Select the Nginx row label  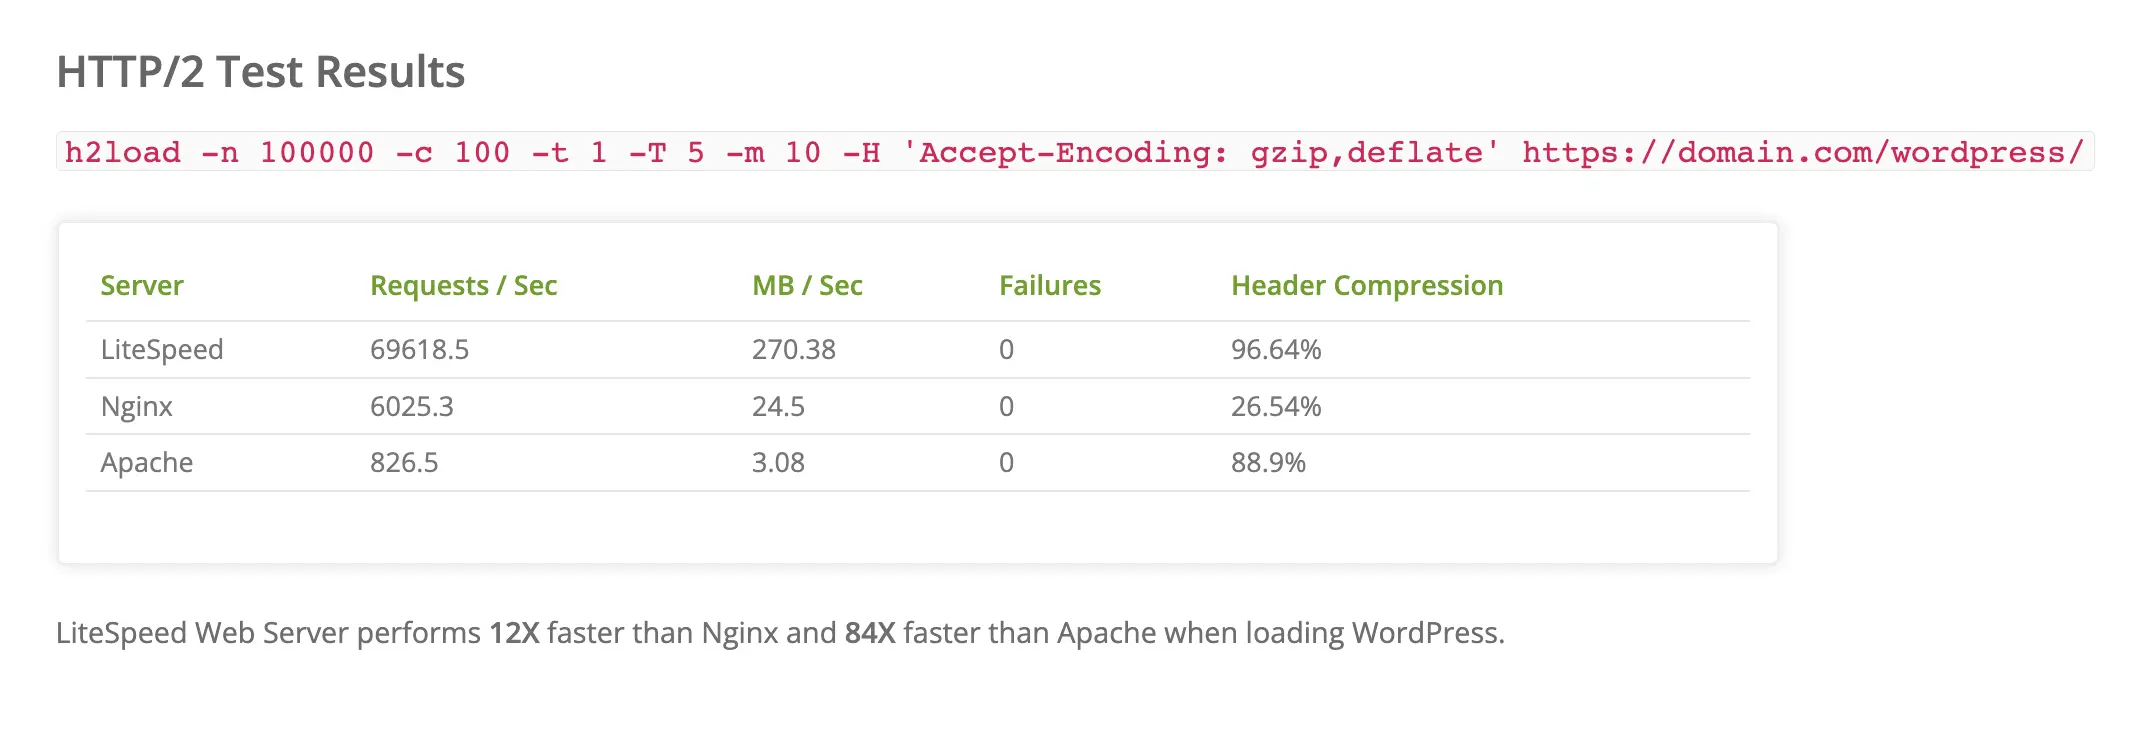[x=137, y=407]
